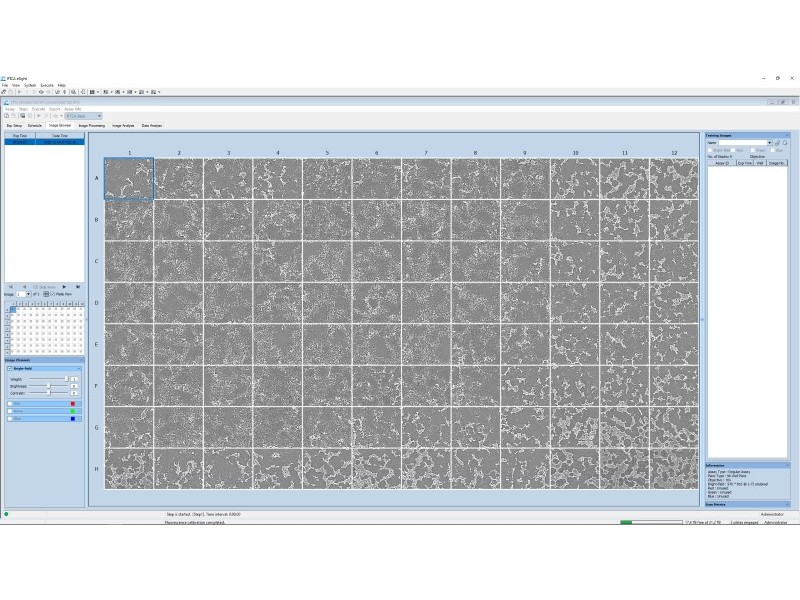Click the blue channel color swatch
Screen dimensions: 800x600
pos(73,419)
